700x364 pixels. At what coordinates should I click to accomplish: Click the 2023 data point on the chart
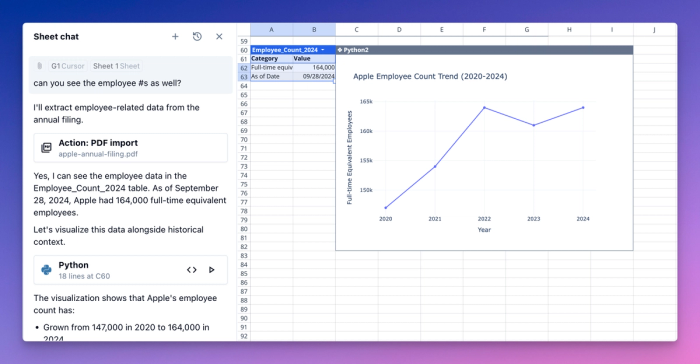(534, 125)
